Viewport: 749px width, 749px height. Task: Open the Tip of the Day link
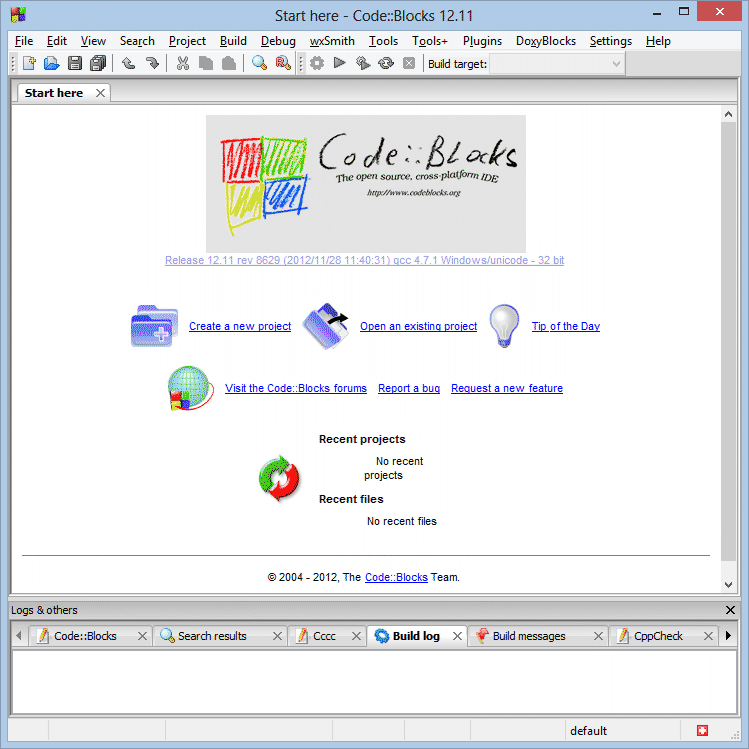point(565,326)
